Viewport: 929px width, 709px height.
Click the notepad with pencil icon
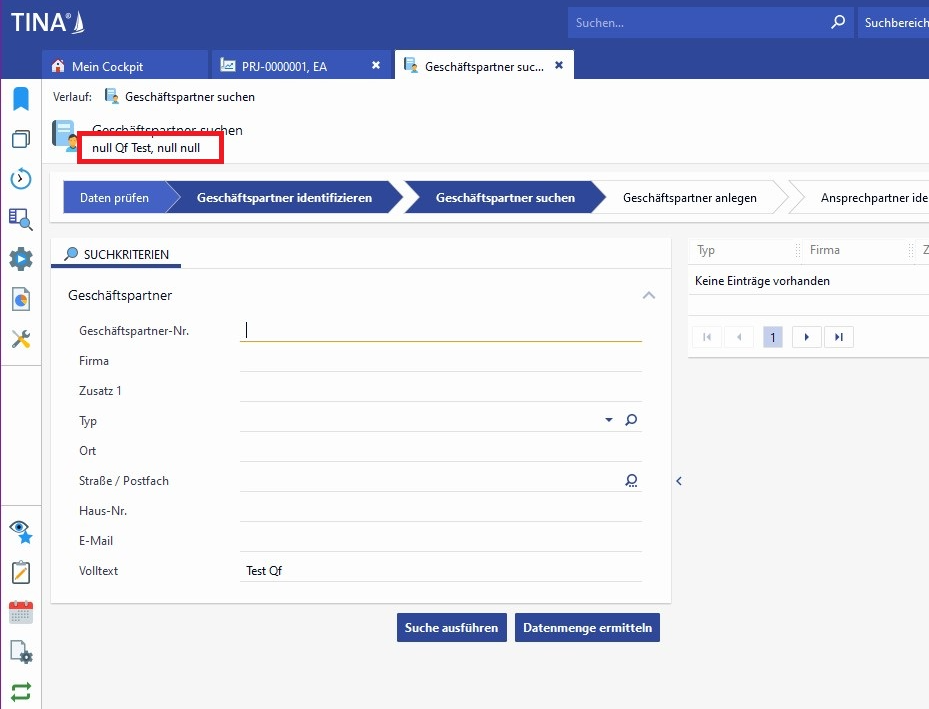(x=20, y=572)
